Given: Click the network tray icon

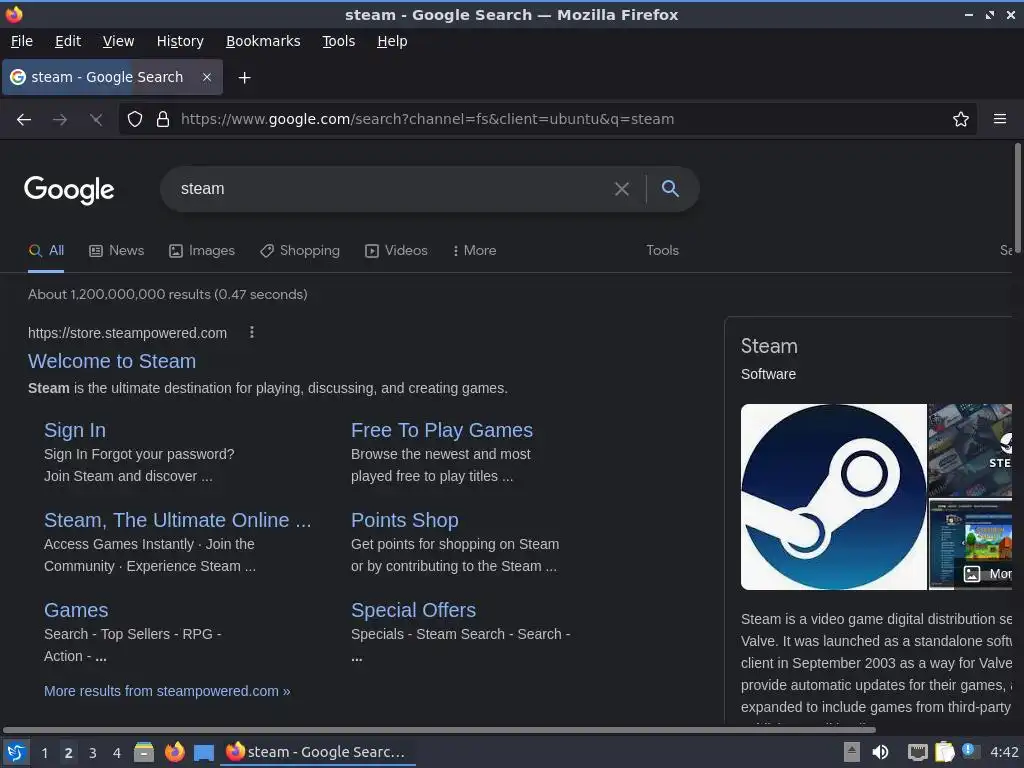Looking at the screenshot, I should click(918, 753).
